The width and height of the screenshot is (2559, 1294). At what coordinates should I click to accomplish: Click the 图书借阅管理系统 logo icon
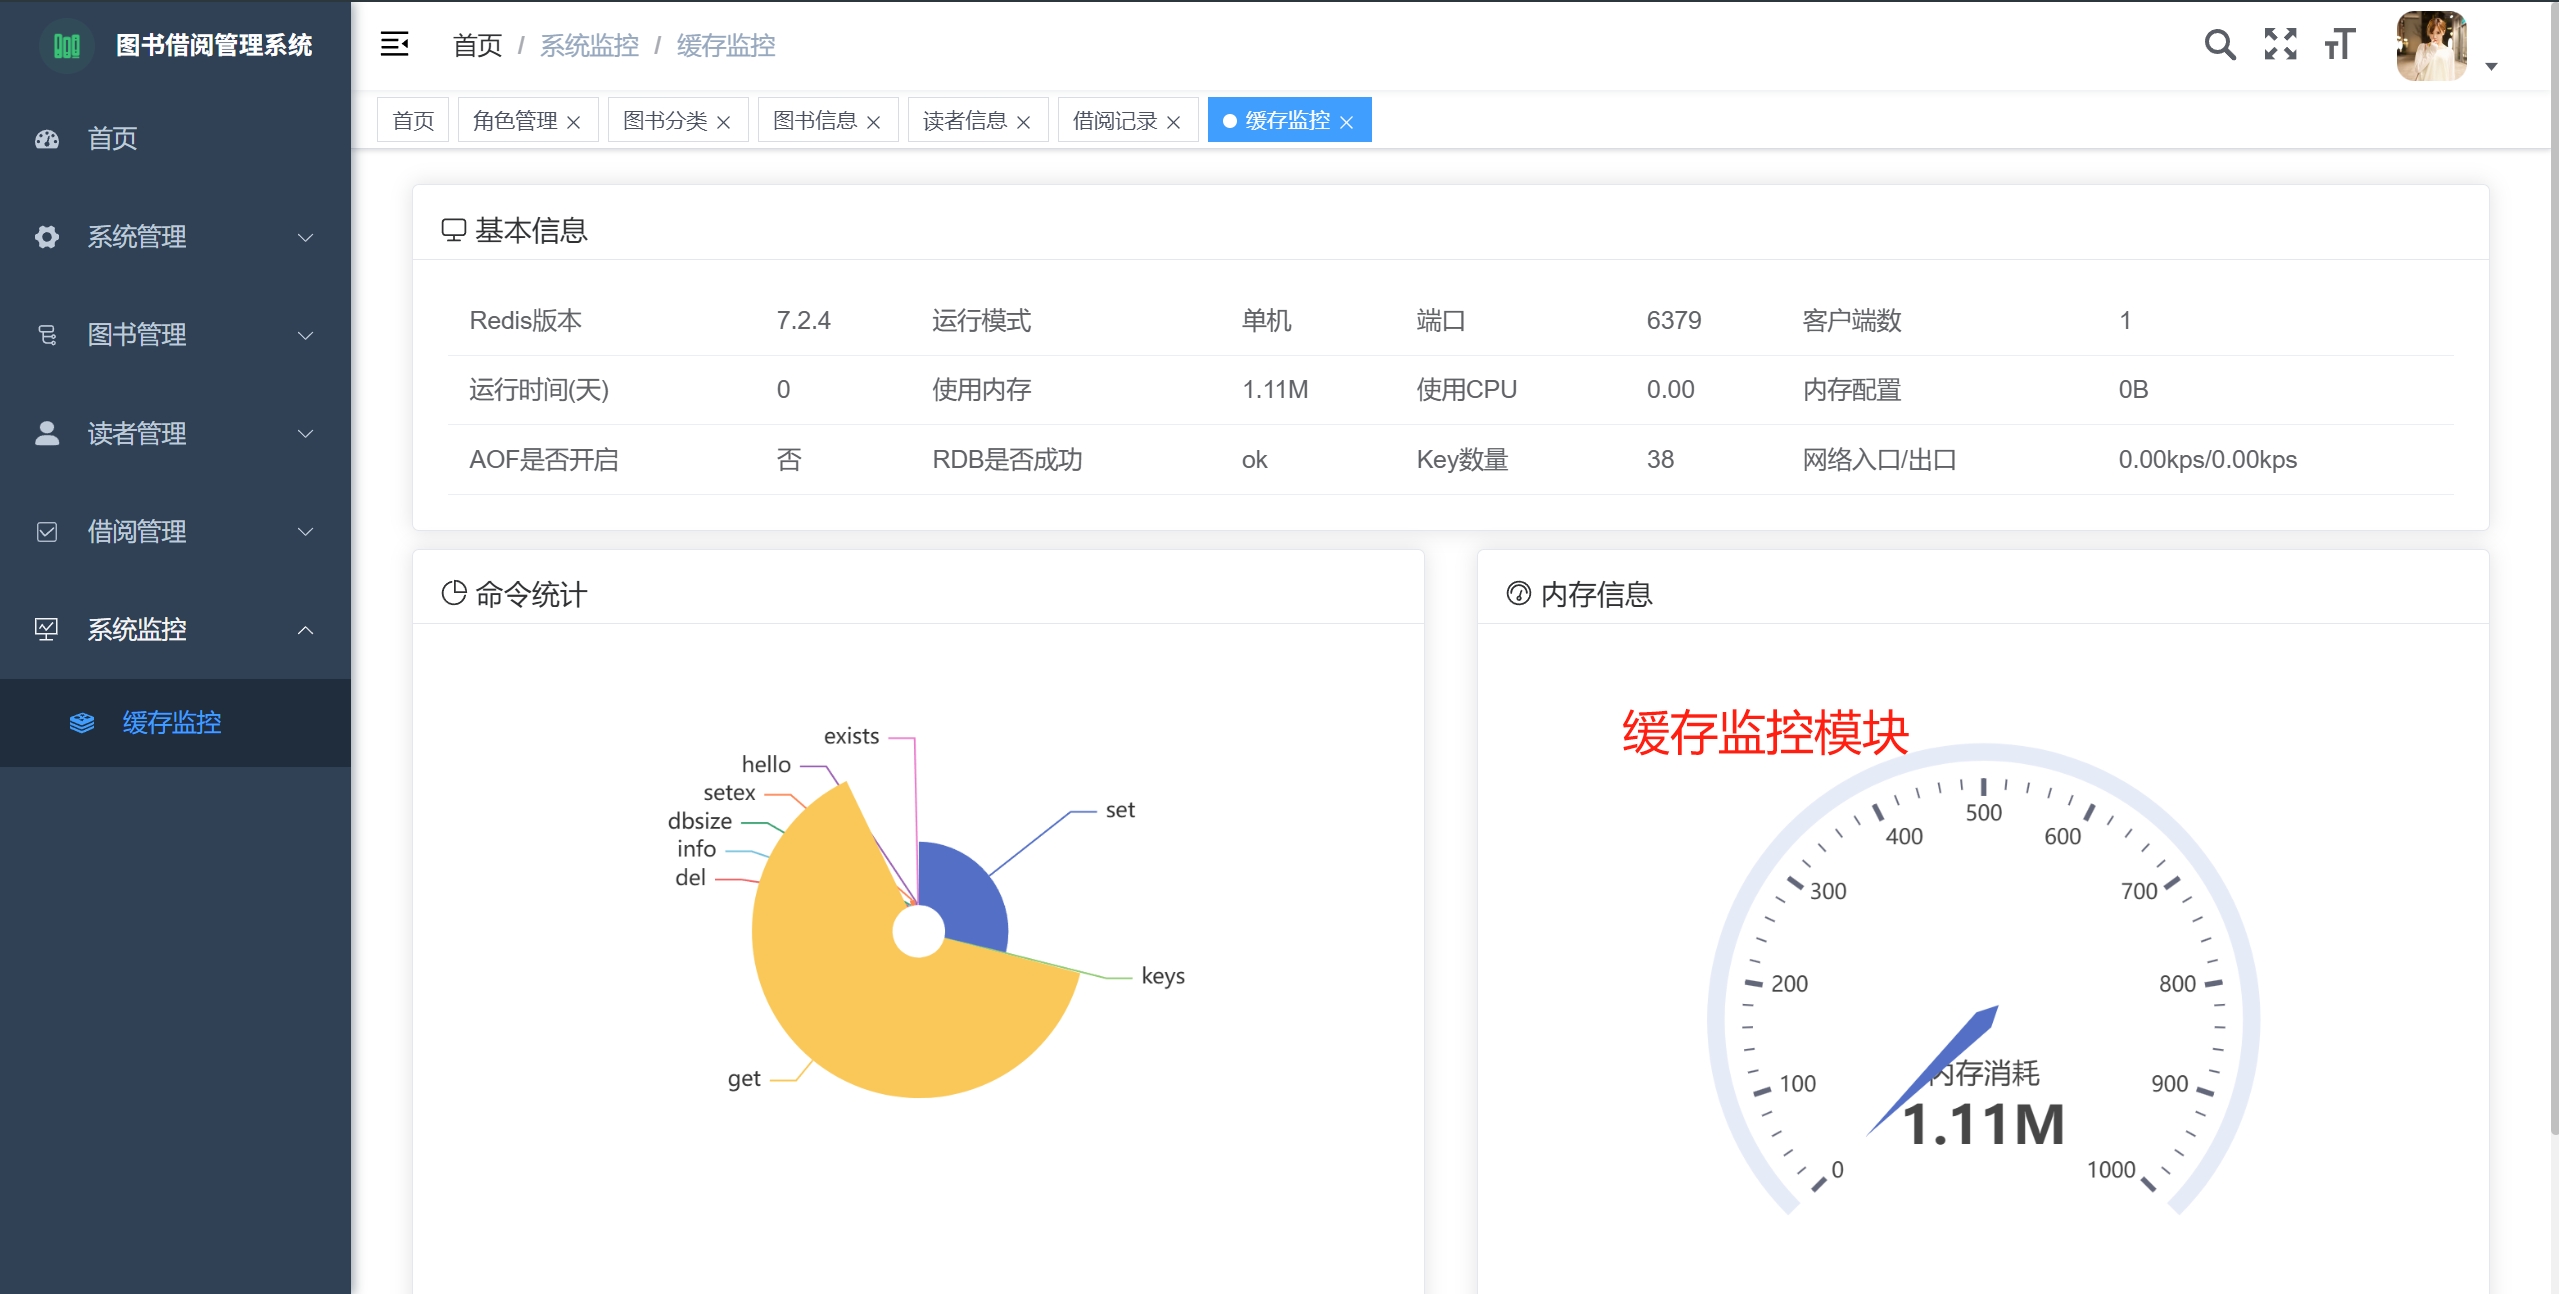66,45
